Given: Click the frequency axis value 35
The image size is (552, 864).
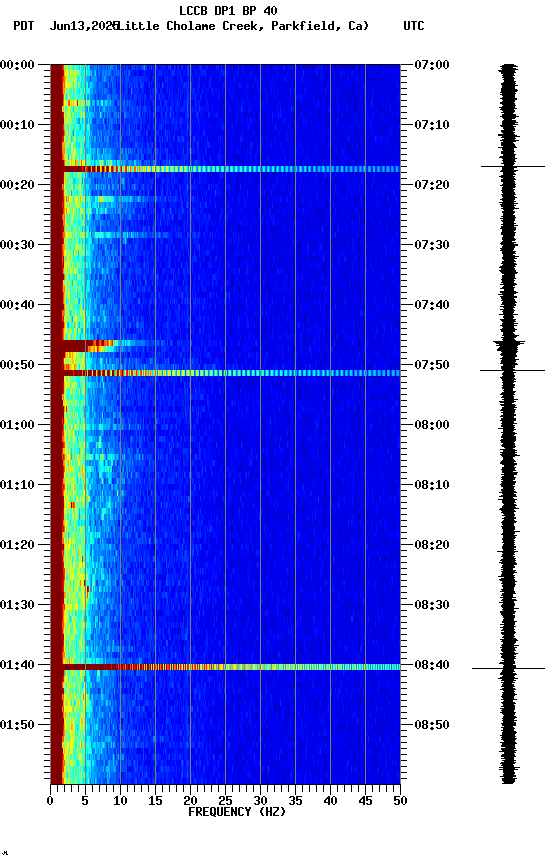Looking at the screenshot, I should (x=295, y=801).
